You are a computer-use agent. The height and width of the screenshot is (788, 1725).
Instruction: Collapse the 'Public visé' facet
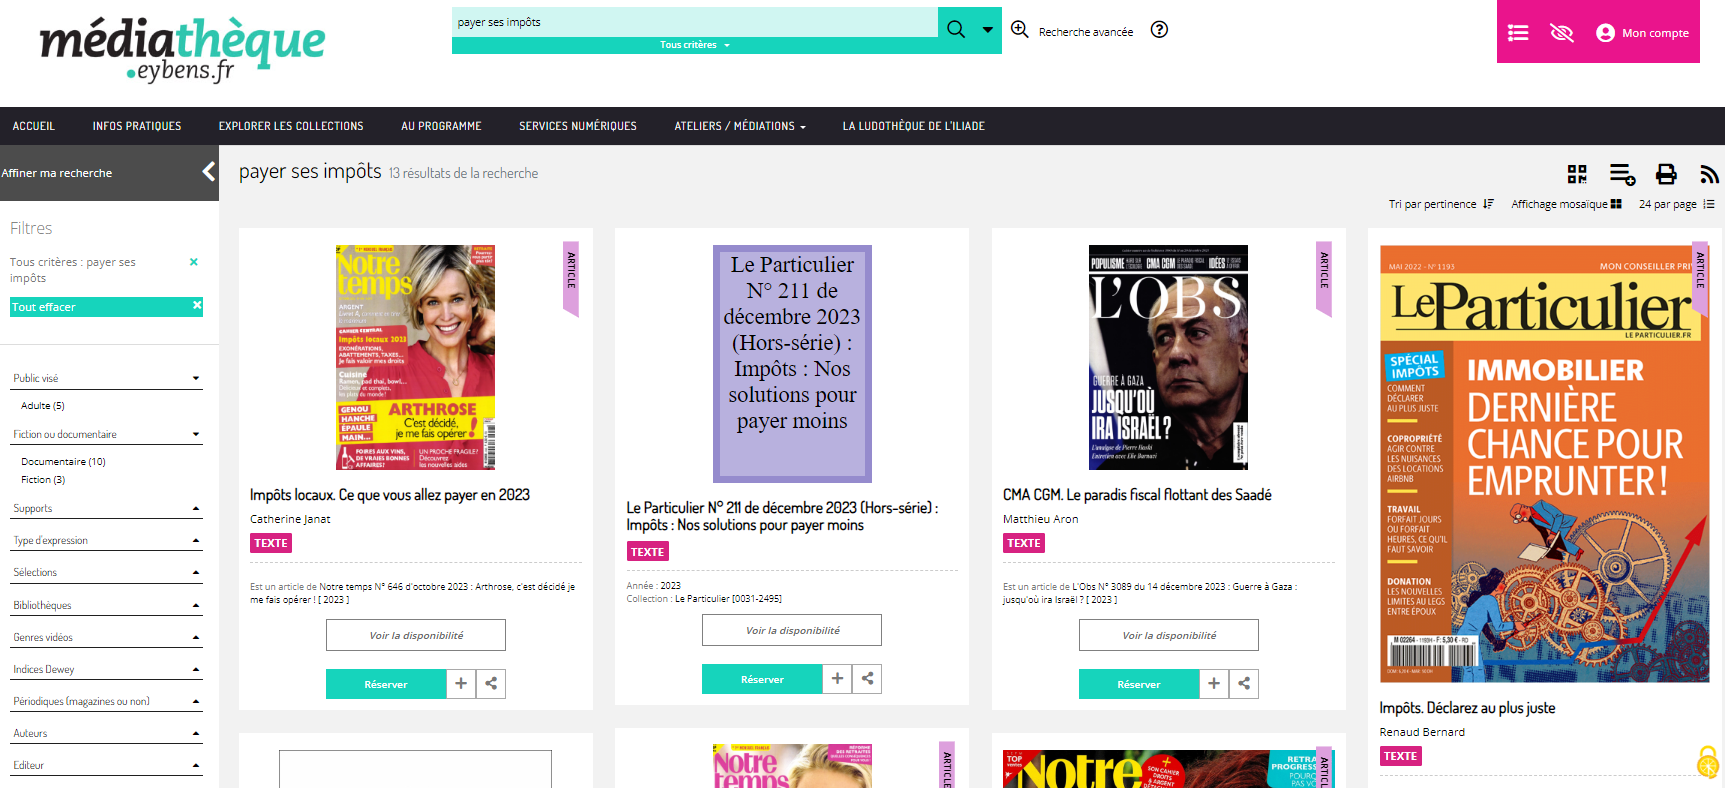106,378
